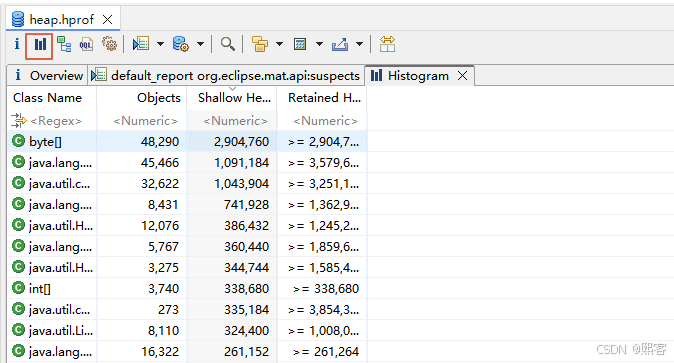Viewport: 674px width, 363px height.
Task: Open the dominator tree toolbar icon
Action: click(x=64, y=44)
